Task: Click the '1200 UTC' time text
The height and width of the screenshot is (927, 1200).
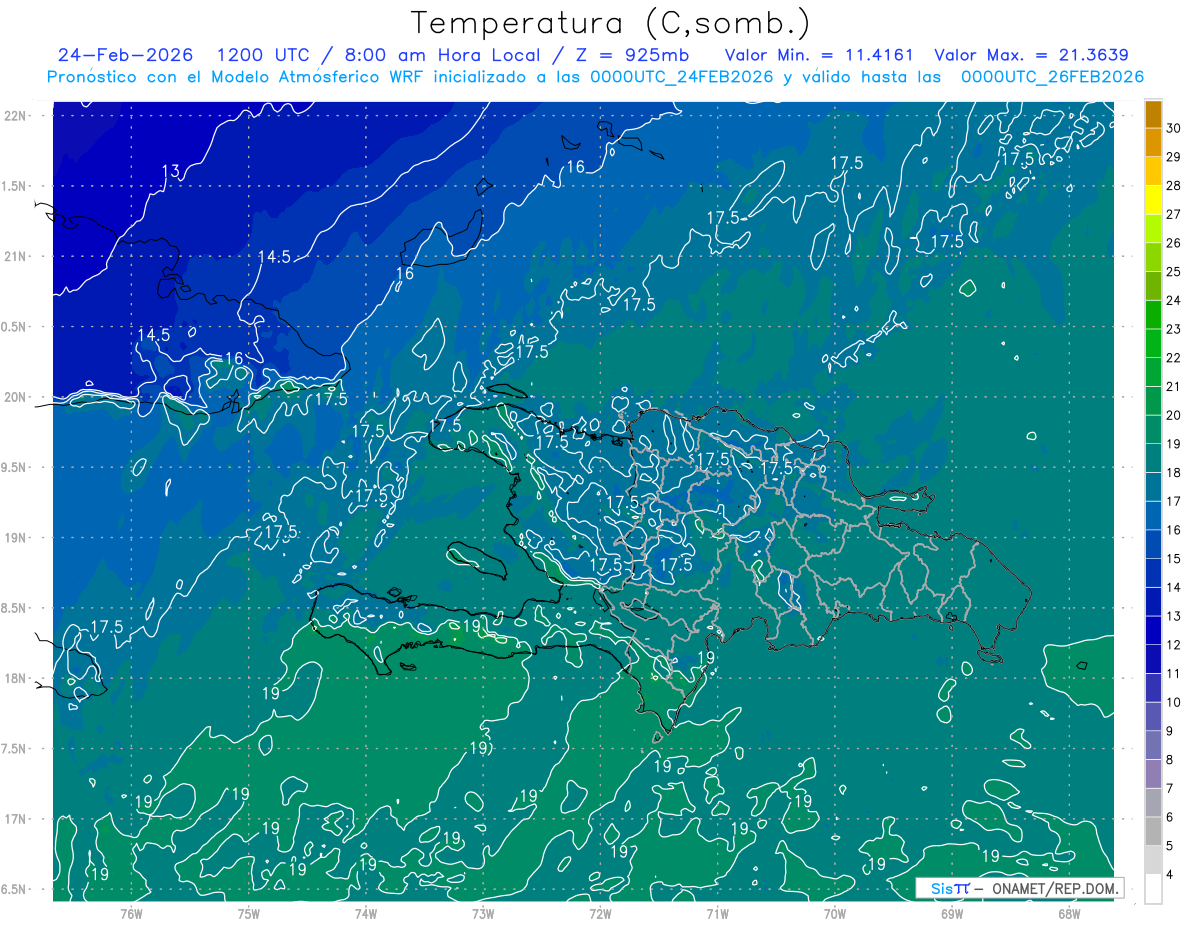Action: click(266, 55)
